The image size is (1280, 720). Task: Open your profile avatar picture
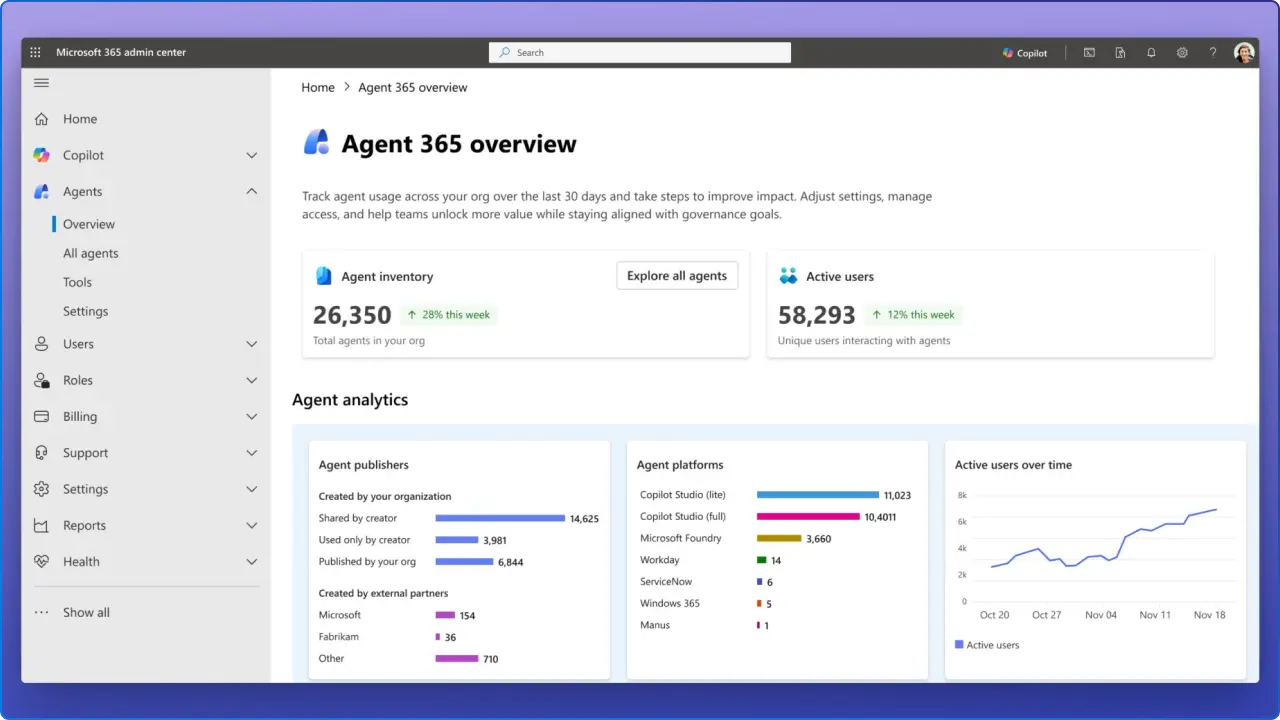pos(1244,52)
